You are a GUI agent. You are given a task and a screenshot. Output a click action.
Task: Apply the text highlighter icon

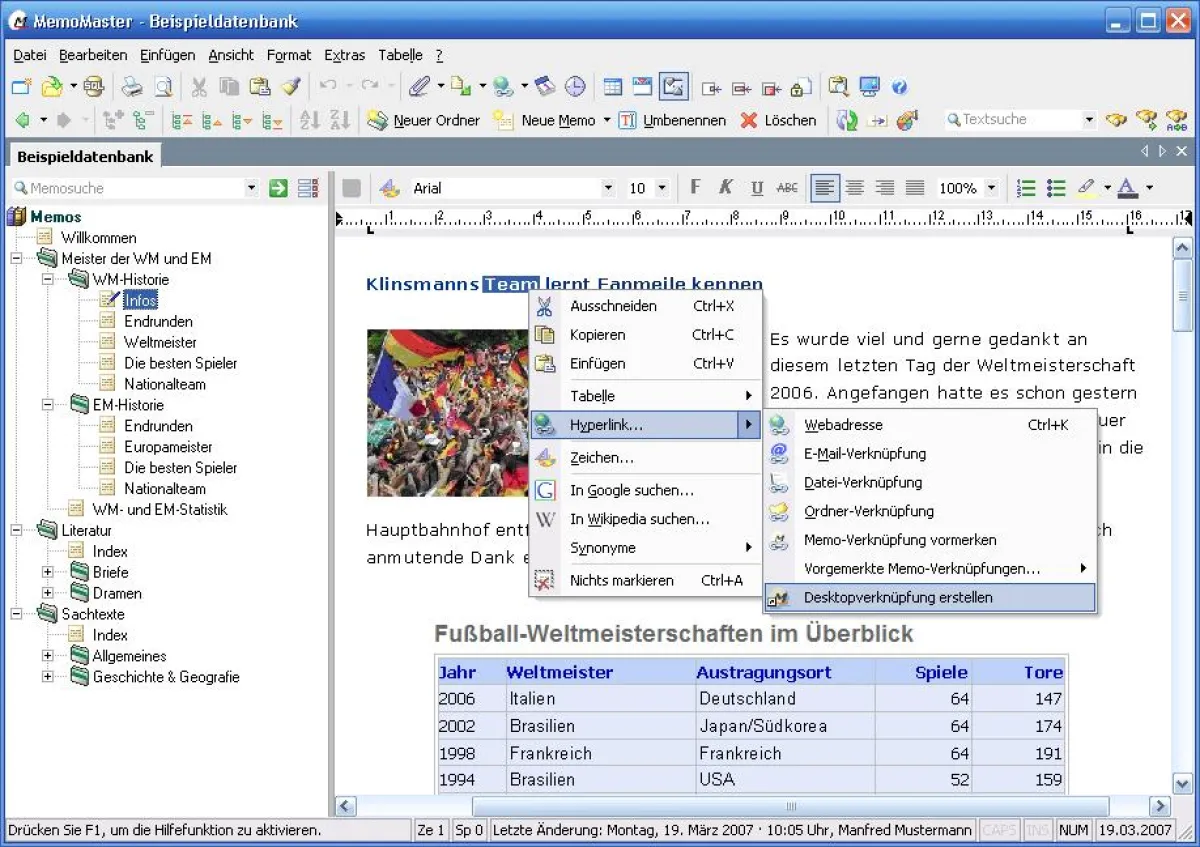click(x=1088, y=187)
